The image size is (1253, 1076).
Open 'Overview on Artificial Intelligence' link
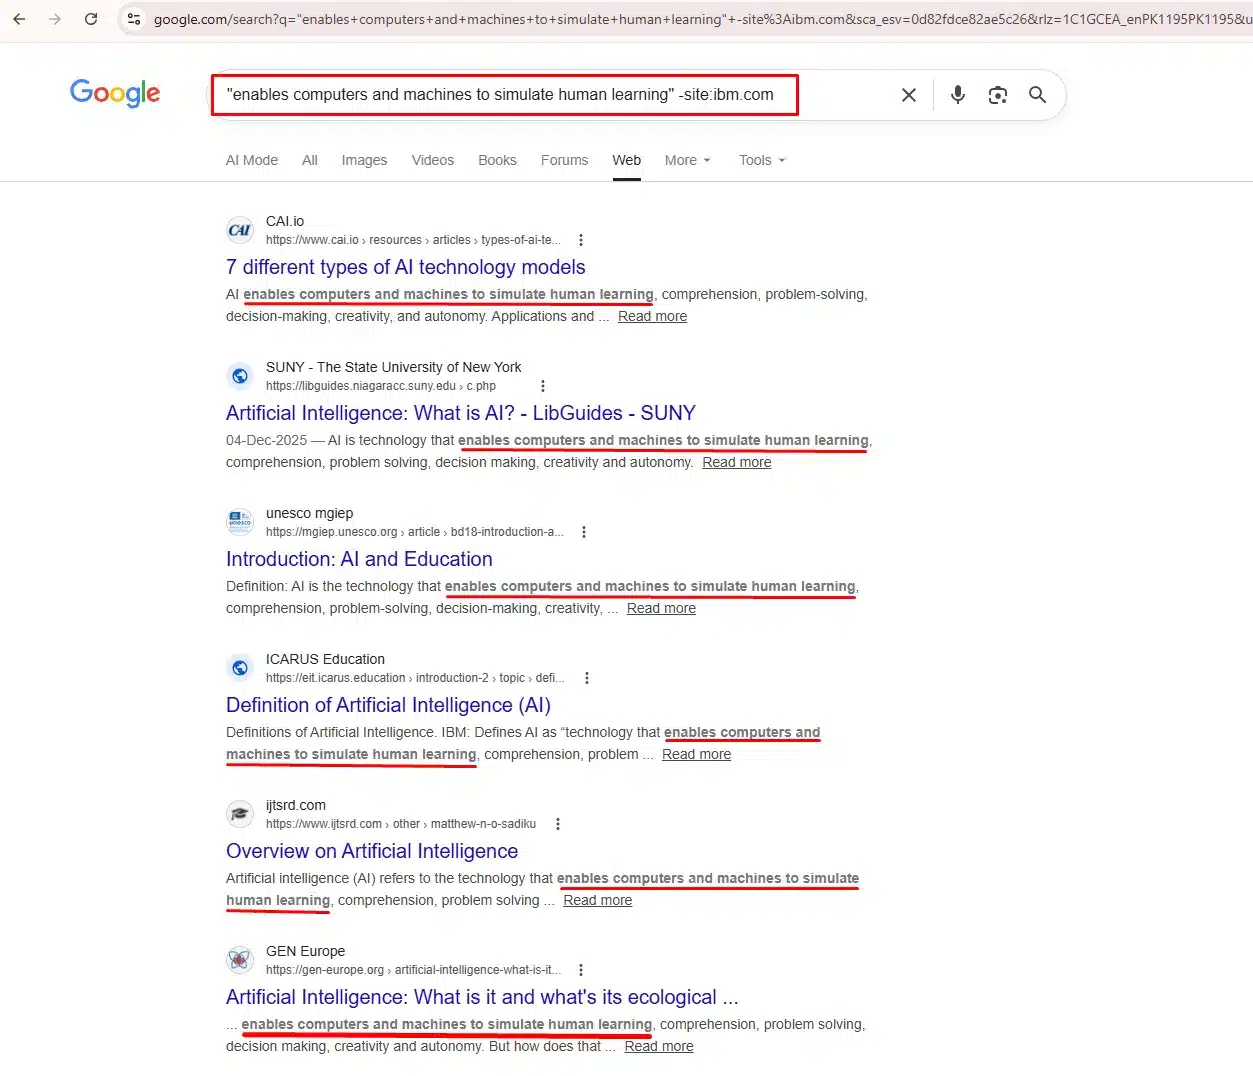point(372,851)
